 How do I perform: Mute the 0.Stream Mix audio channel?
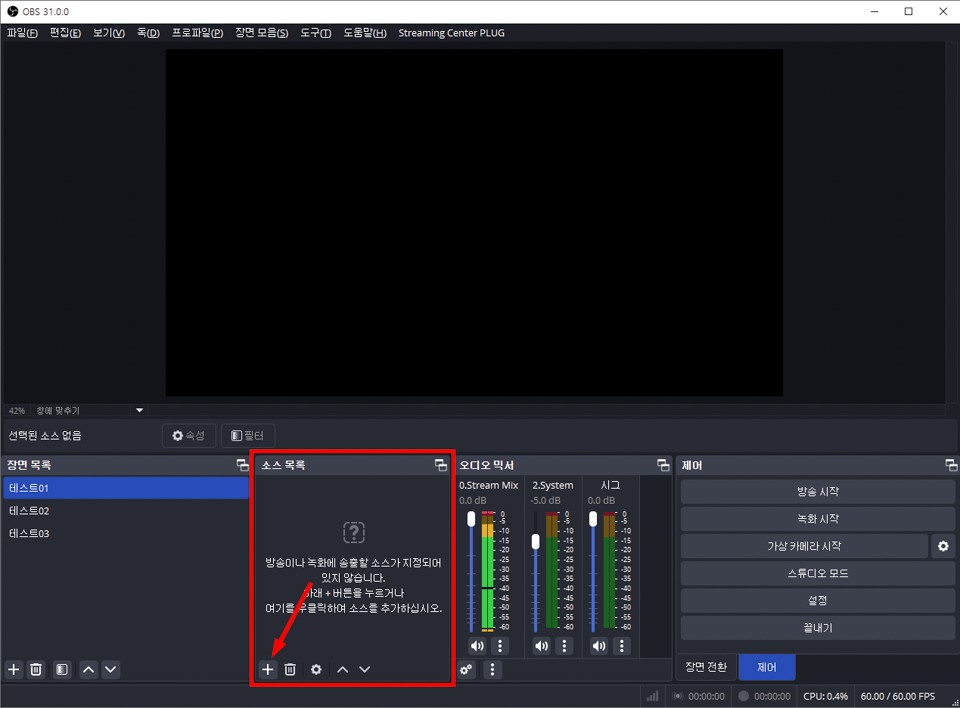[477, 646]
